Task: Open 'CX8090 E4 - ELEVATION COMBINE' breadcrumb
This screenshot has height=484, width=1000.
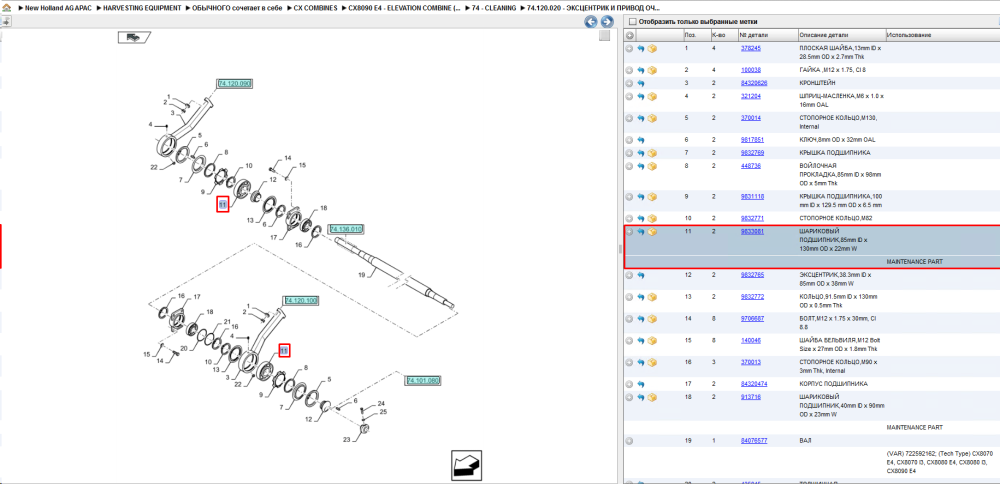Action: tap(403, 8)
